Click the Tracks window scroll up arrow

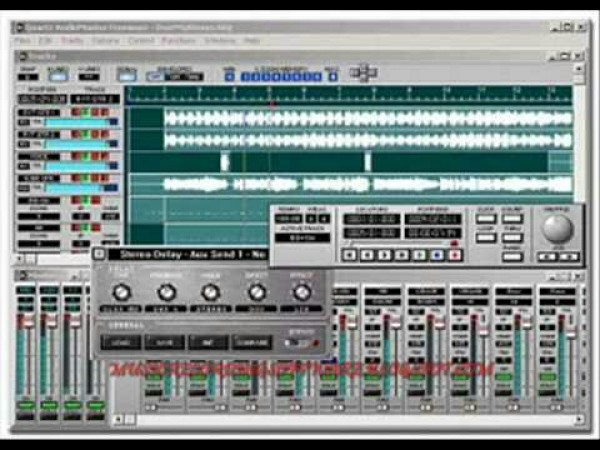(x=579, y=69)
